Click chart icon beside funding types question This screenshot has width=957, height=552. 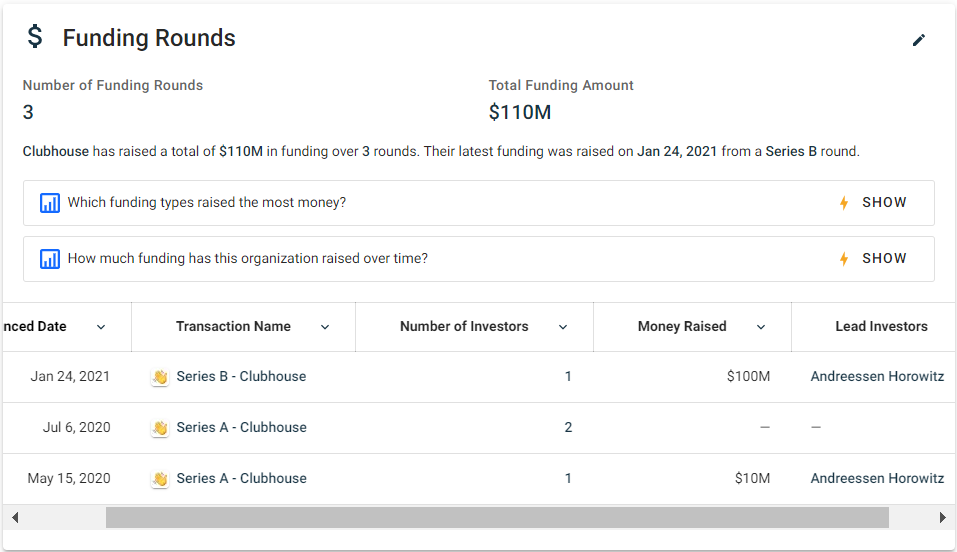[x=50, y=203]
